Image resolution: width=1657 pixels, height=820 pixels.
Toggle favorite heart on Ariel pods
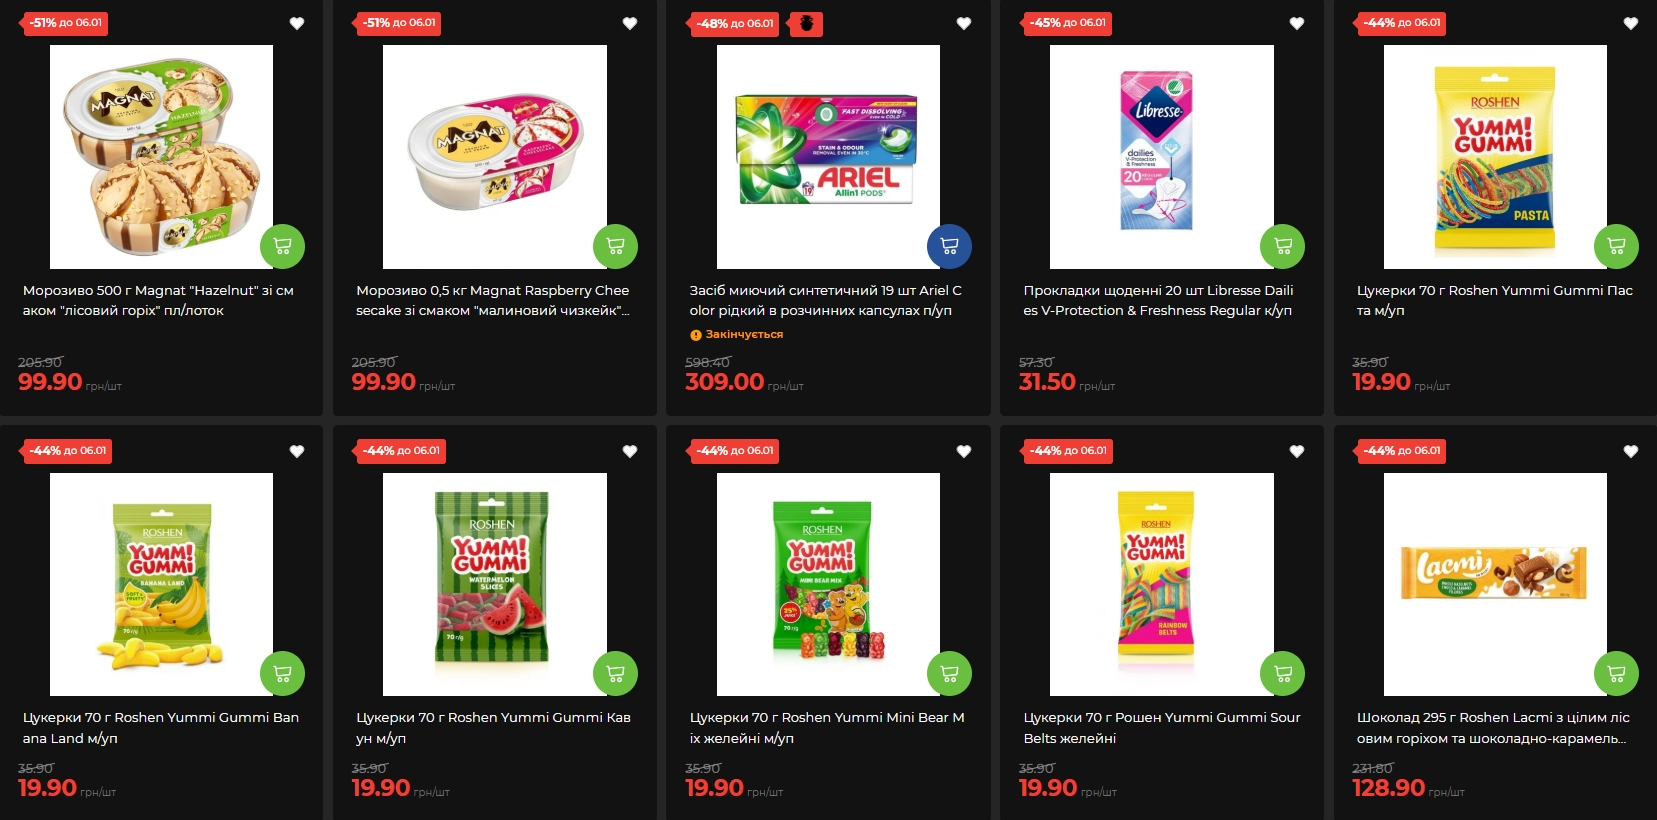click(964, 23)
